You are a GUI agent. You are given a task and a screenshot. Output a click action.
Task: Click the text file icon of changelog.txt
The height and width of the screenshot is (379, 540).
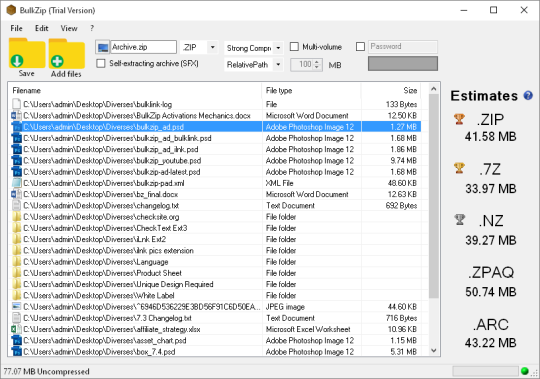(x=17, y=206)
